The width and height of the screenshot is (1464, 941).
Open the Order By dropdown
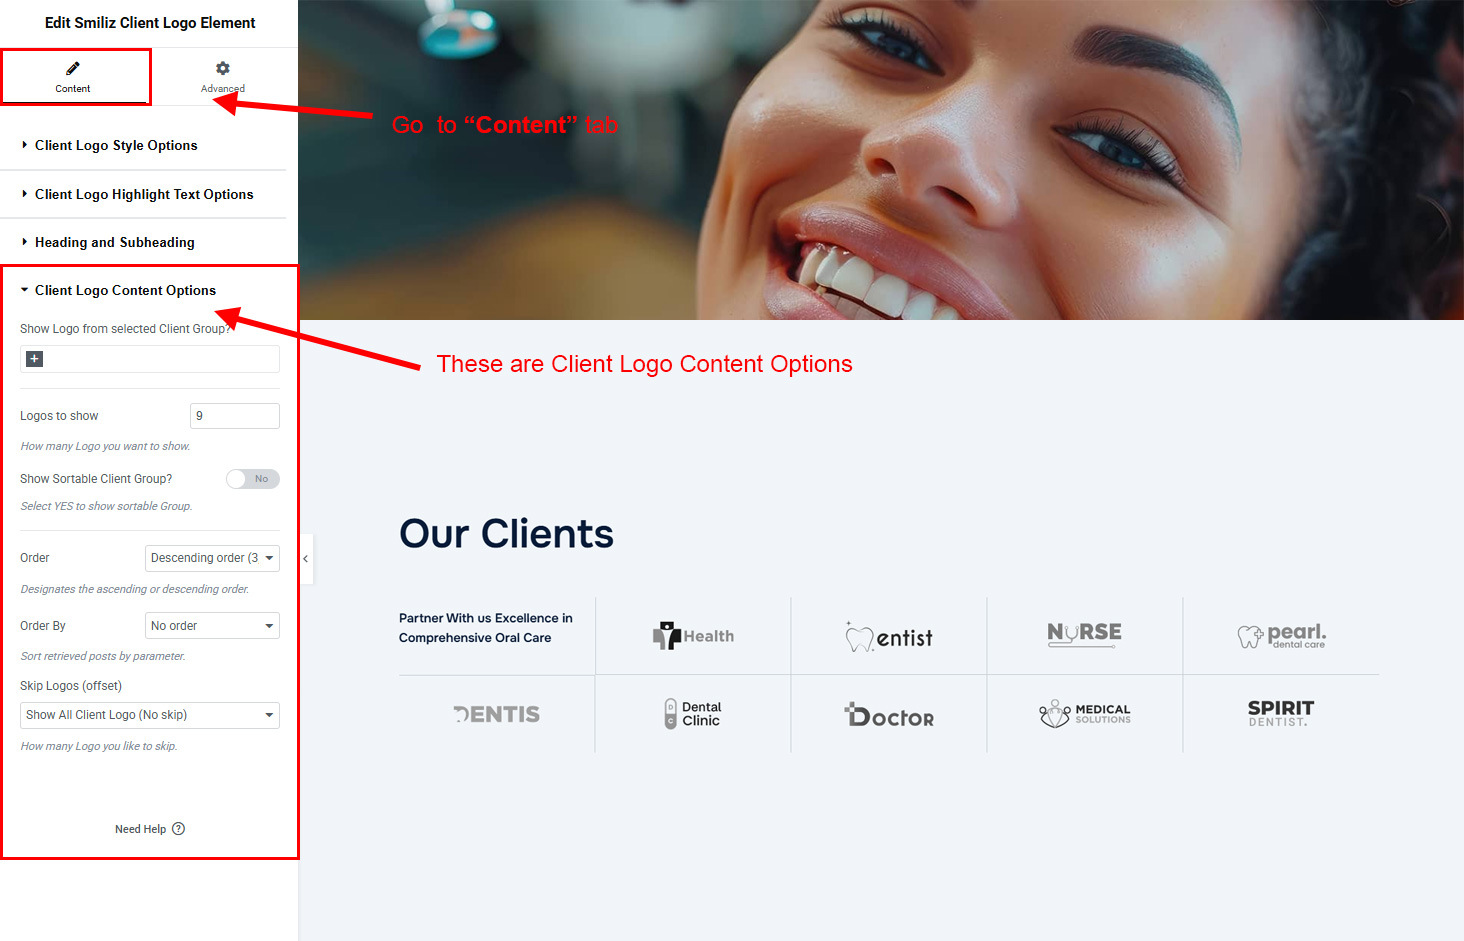tap(212, 626)
